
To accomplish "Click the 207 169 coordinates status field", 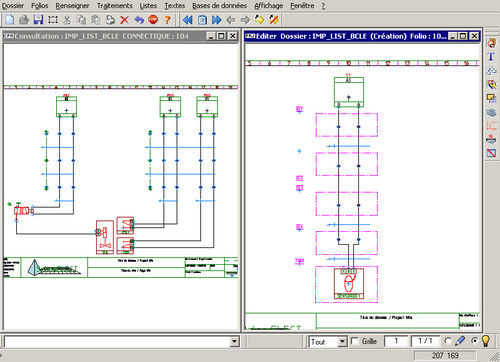I will [445, 355].
